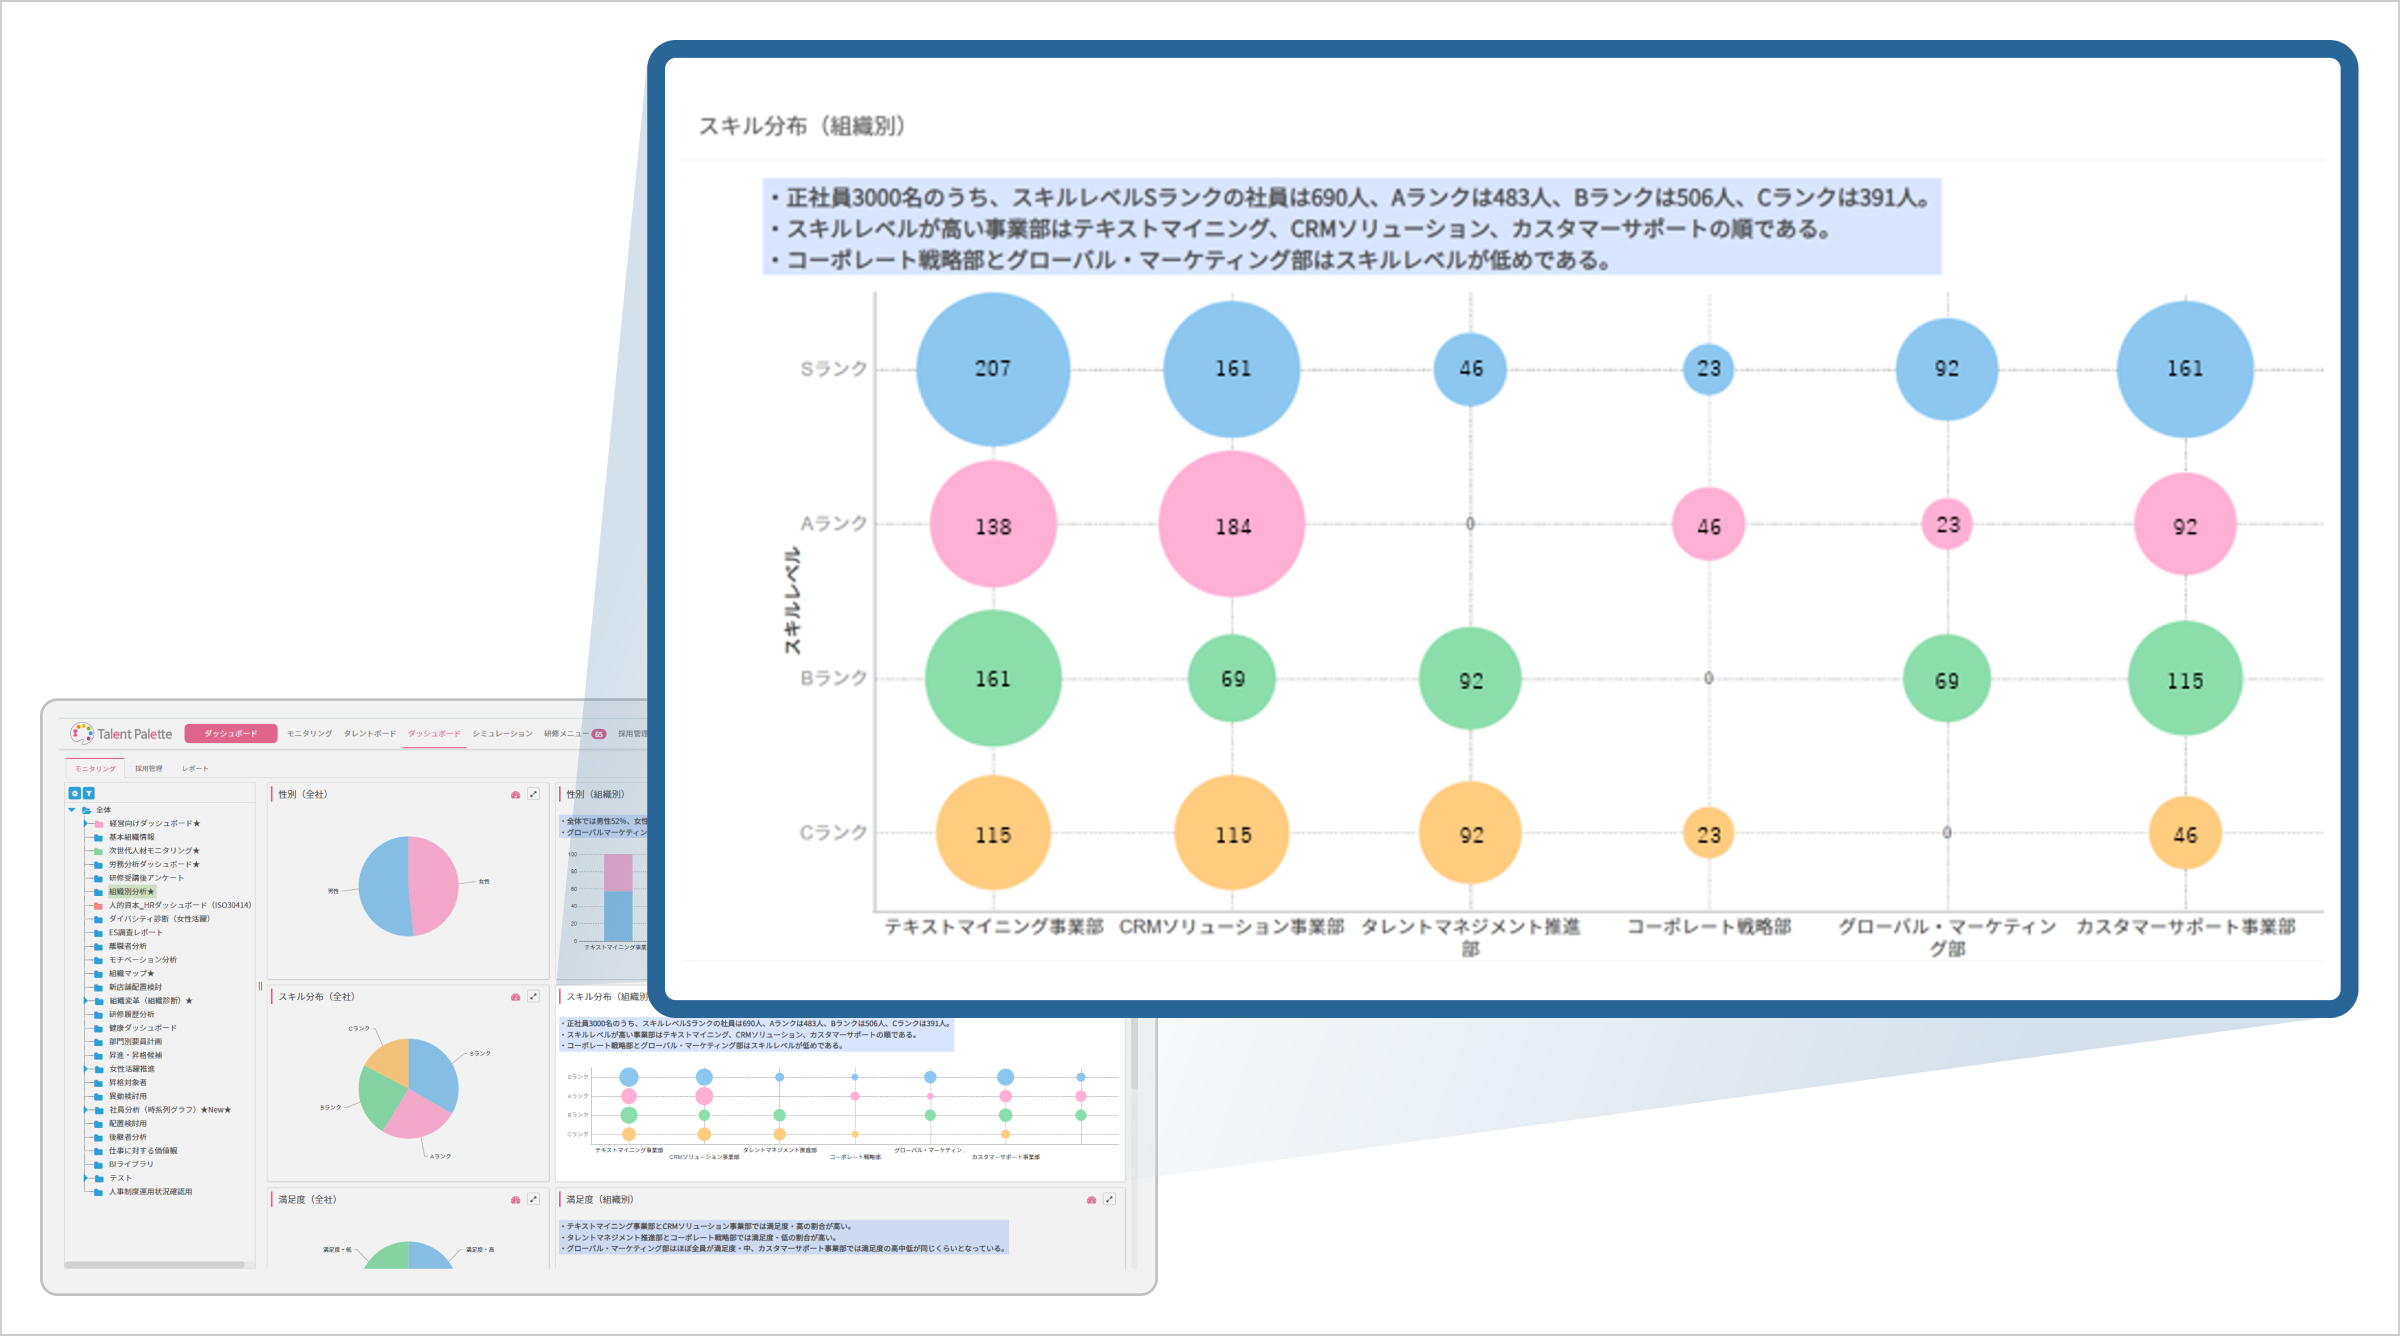Open the タレントボード menu item
The height and width of the screenshot is (1336, 2400).
[370, 734]
